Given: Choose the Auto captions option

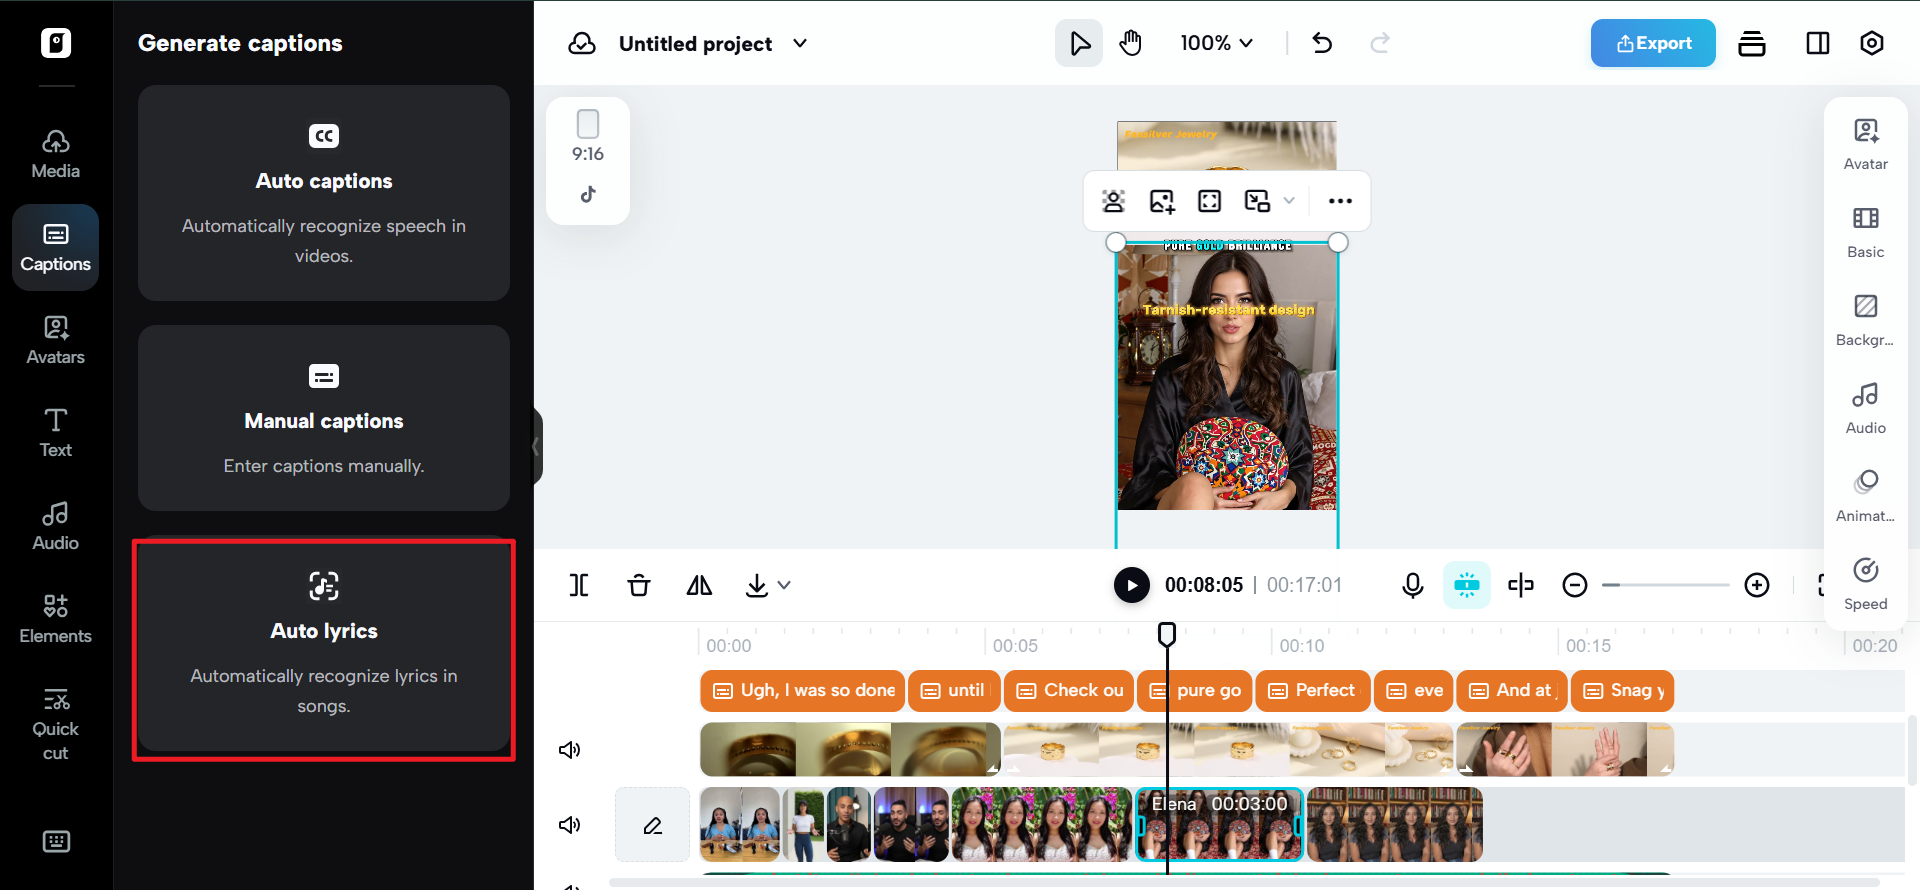Looking at the screenshot, I should click(x=324, y=193).
